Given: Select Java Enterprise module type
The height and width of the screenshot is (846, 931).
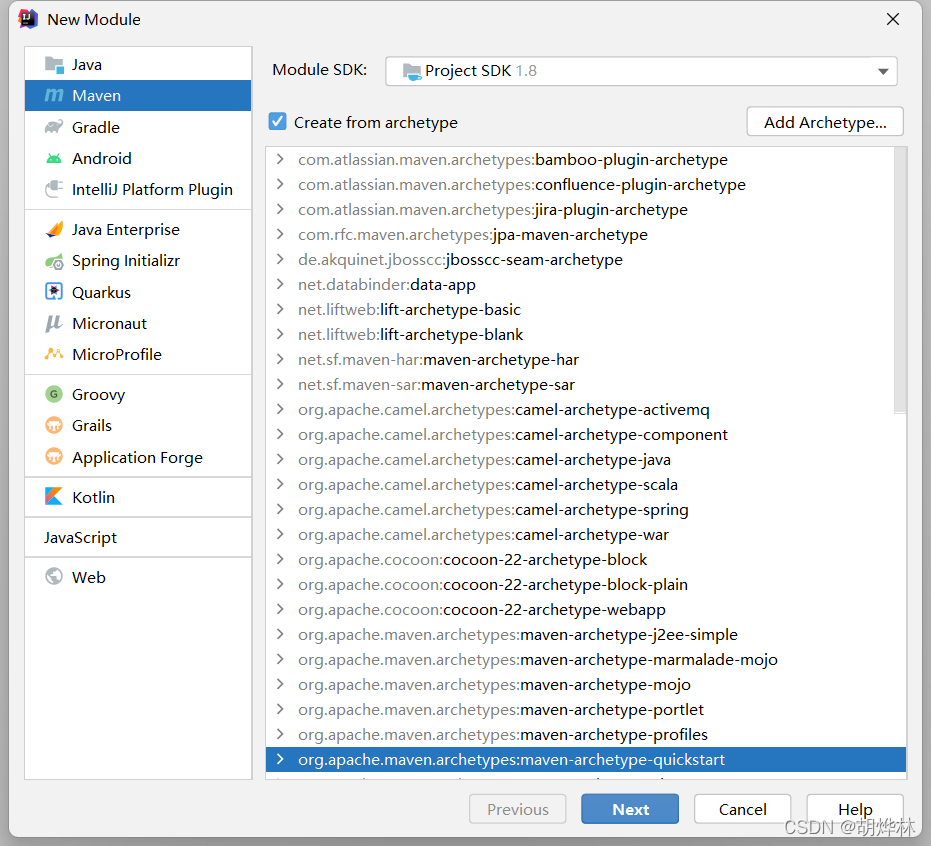Looking at the screenshot, I should tap(138, 229).
